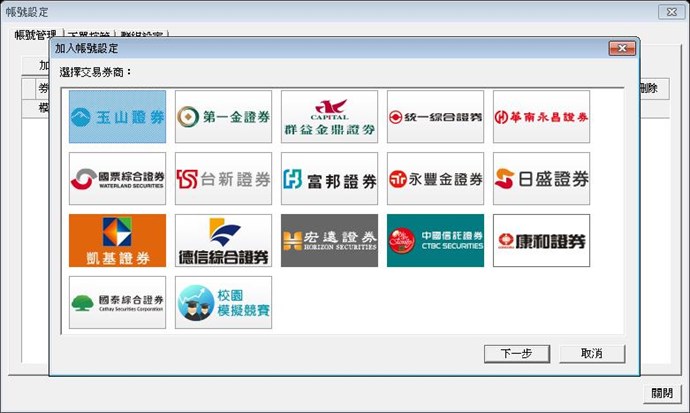The width and height of the screenshot is (690, 413).
Task: Pick the 統一綜合證券 broker tile
Action: pos(435,117)
